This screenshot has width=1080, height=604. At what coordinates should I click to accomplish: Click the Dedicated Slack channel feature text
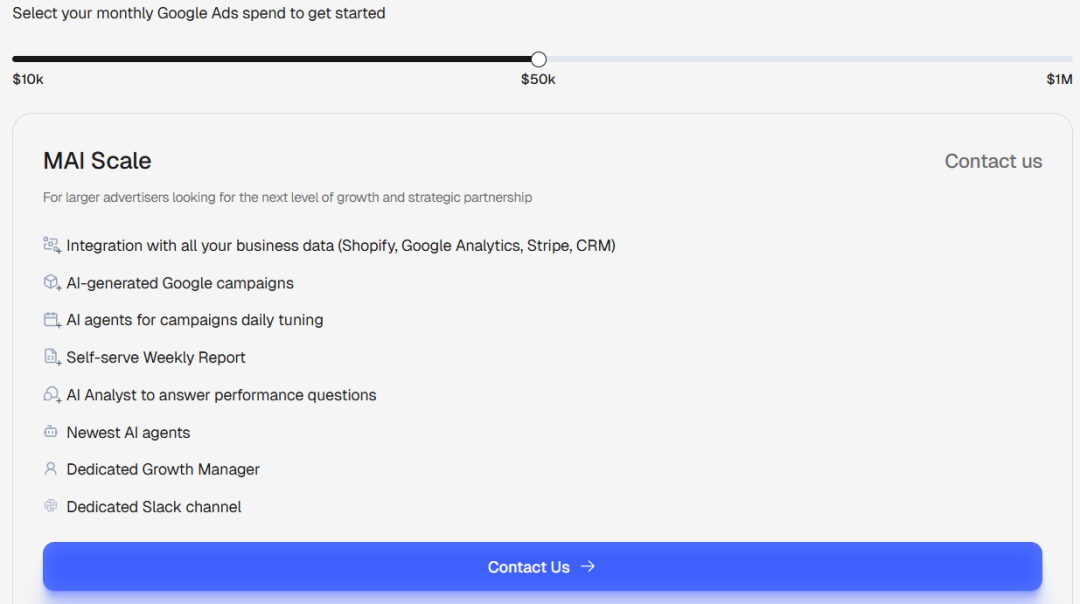click(x=154, y=507)
